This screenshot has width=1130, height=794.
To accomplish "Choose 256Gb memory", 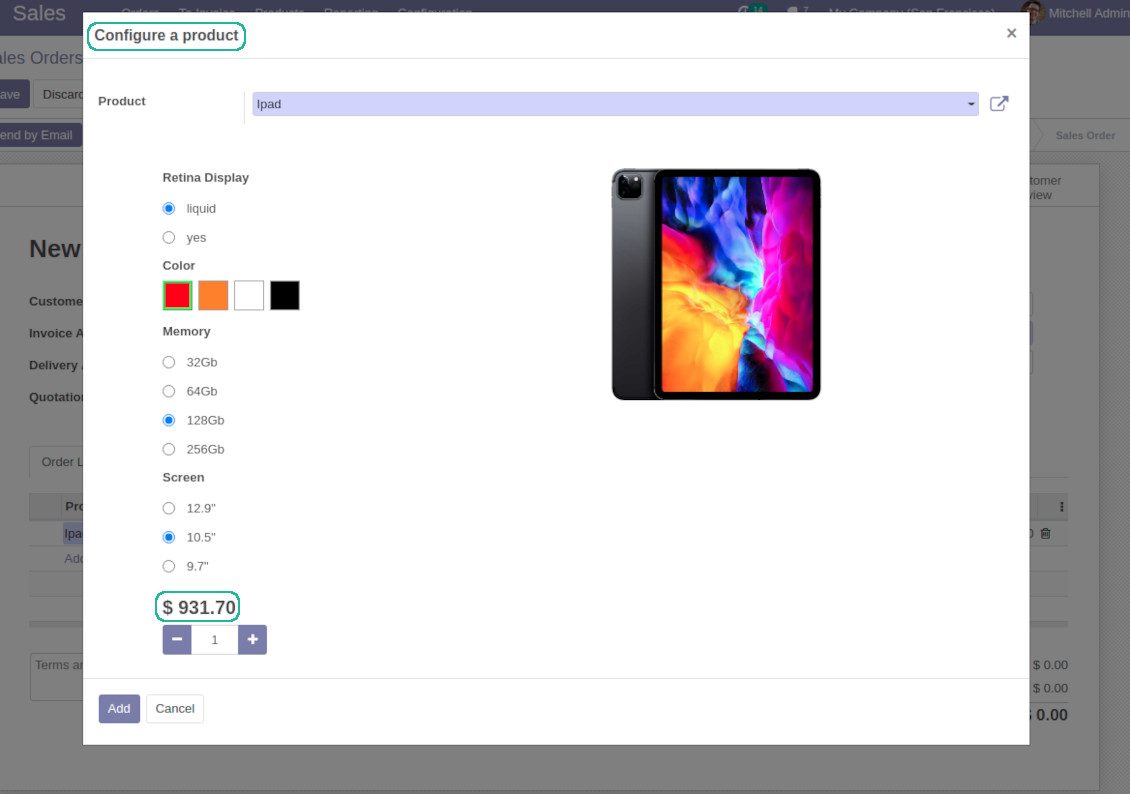I will 169,449.
